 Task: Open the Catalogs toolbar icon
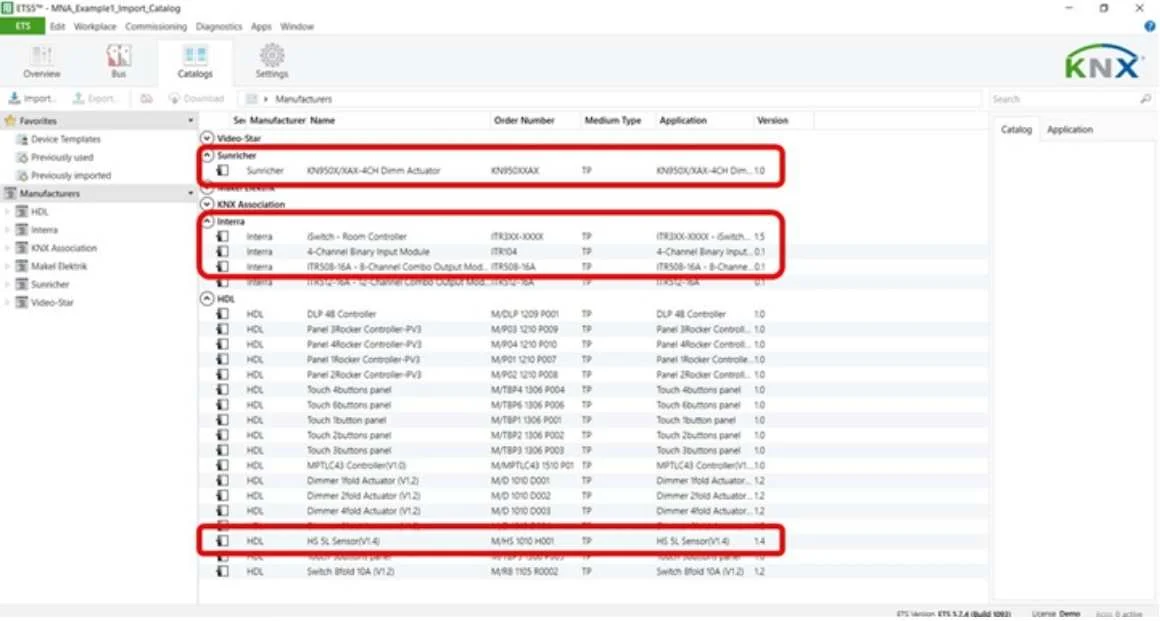click(x=195, y=61)
